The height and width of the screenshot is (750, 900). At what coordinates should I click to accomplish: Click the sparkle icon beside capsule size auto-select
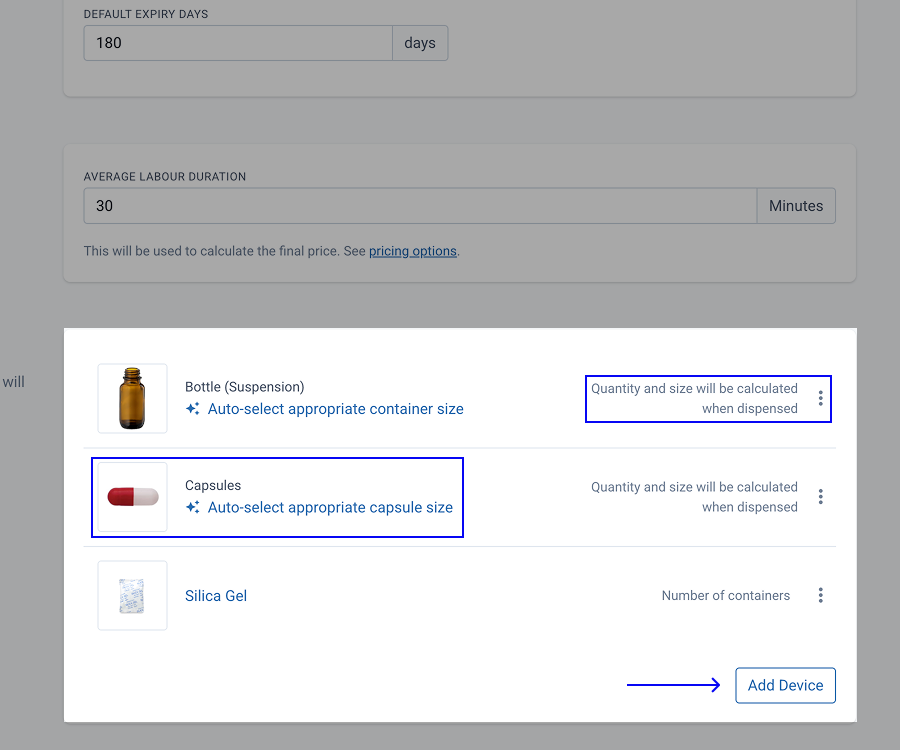pos(192,507)
